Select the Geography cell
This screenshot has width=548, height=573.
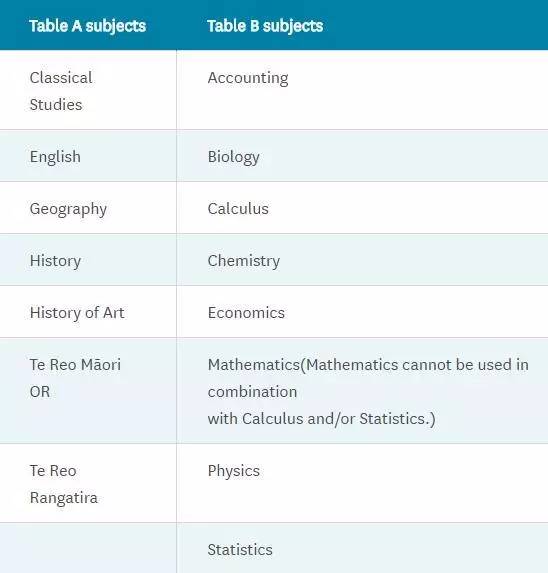[88, 208]
